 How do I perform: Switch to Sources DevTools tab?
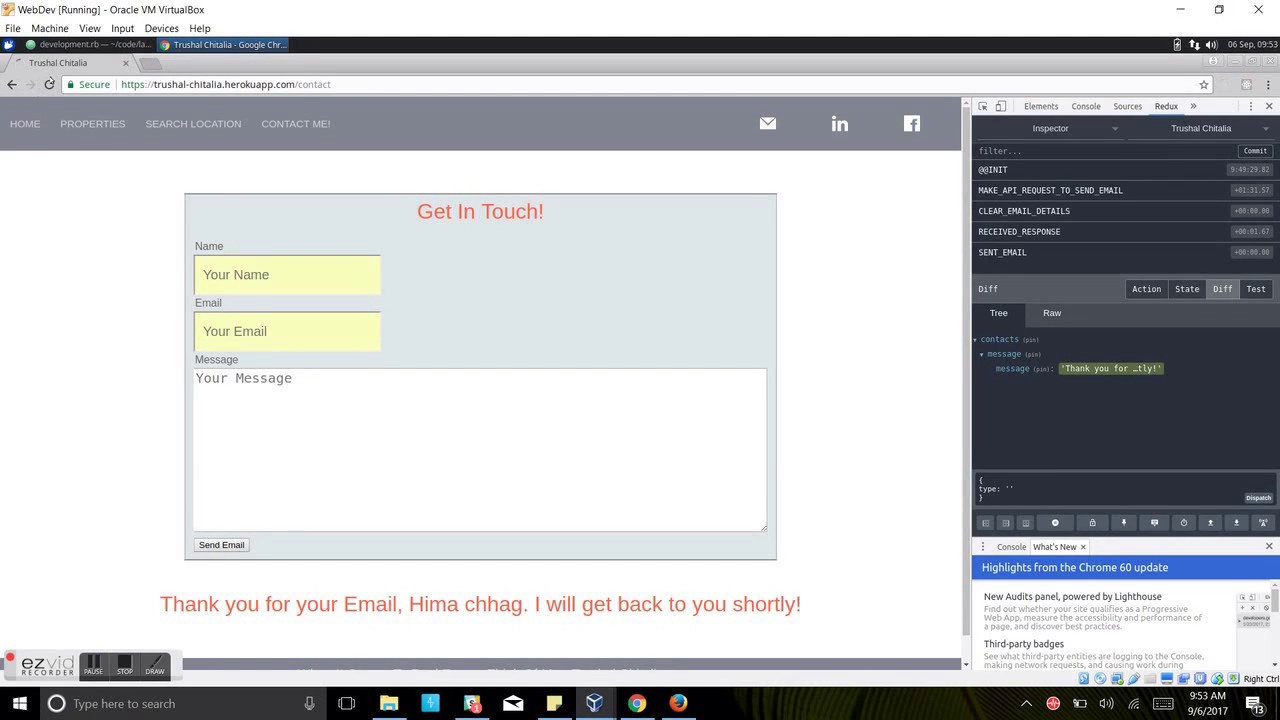coord(1127,106)
